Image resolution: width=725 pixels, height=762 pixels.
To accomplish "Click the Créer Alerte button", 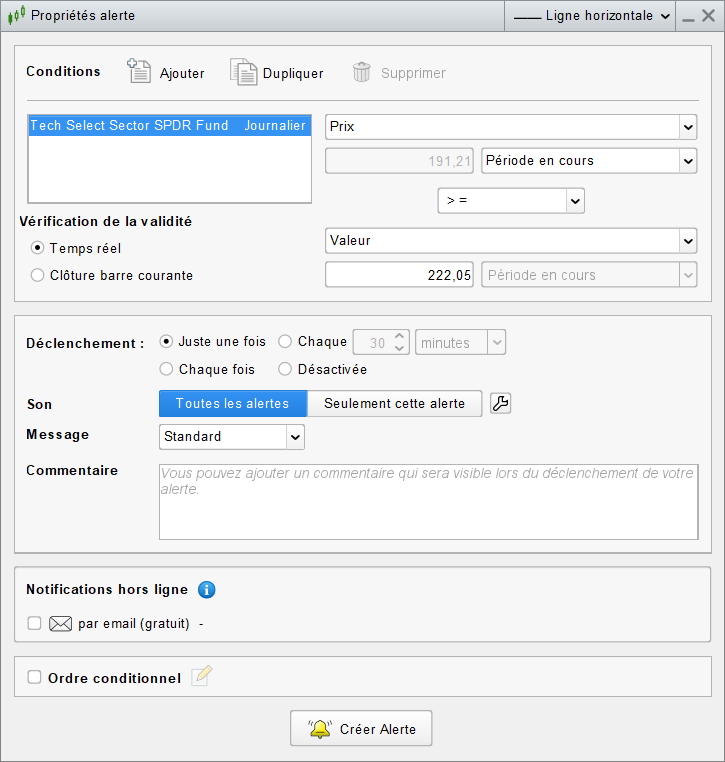I will [x=361, y=728].
